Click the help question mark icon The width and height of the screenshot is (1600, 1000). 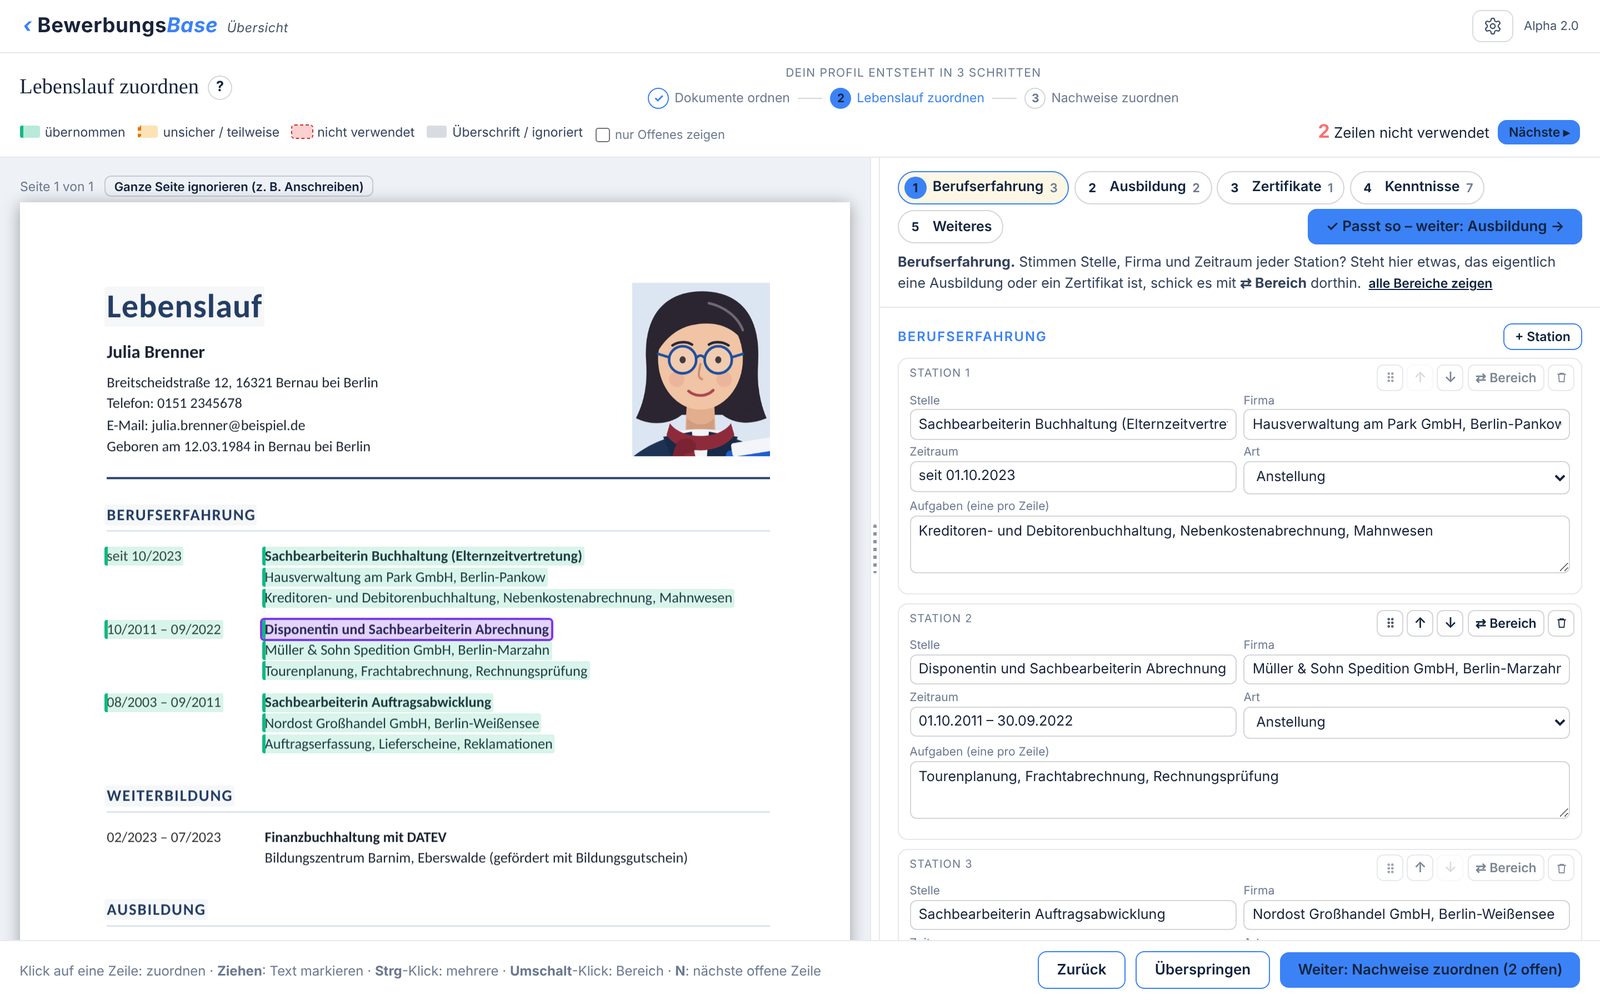[220, 87]
